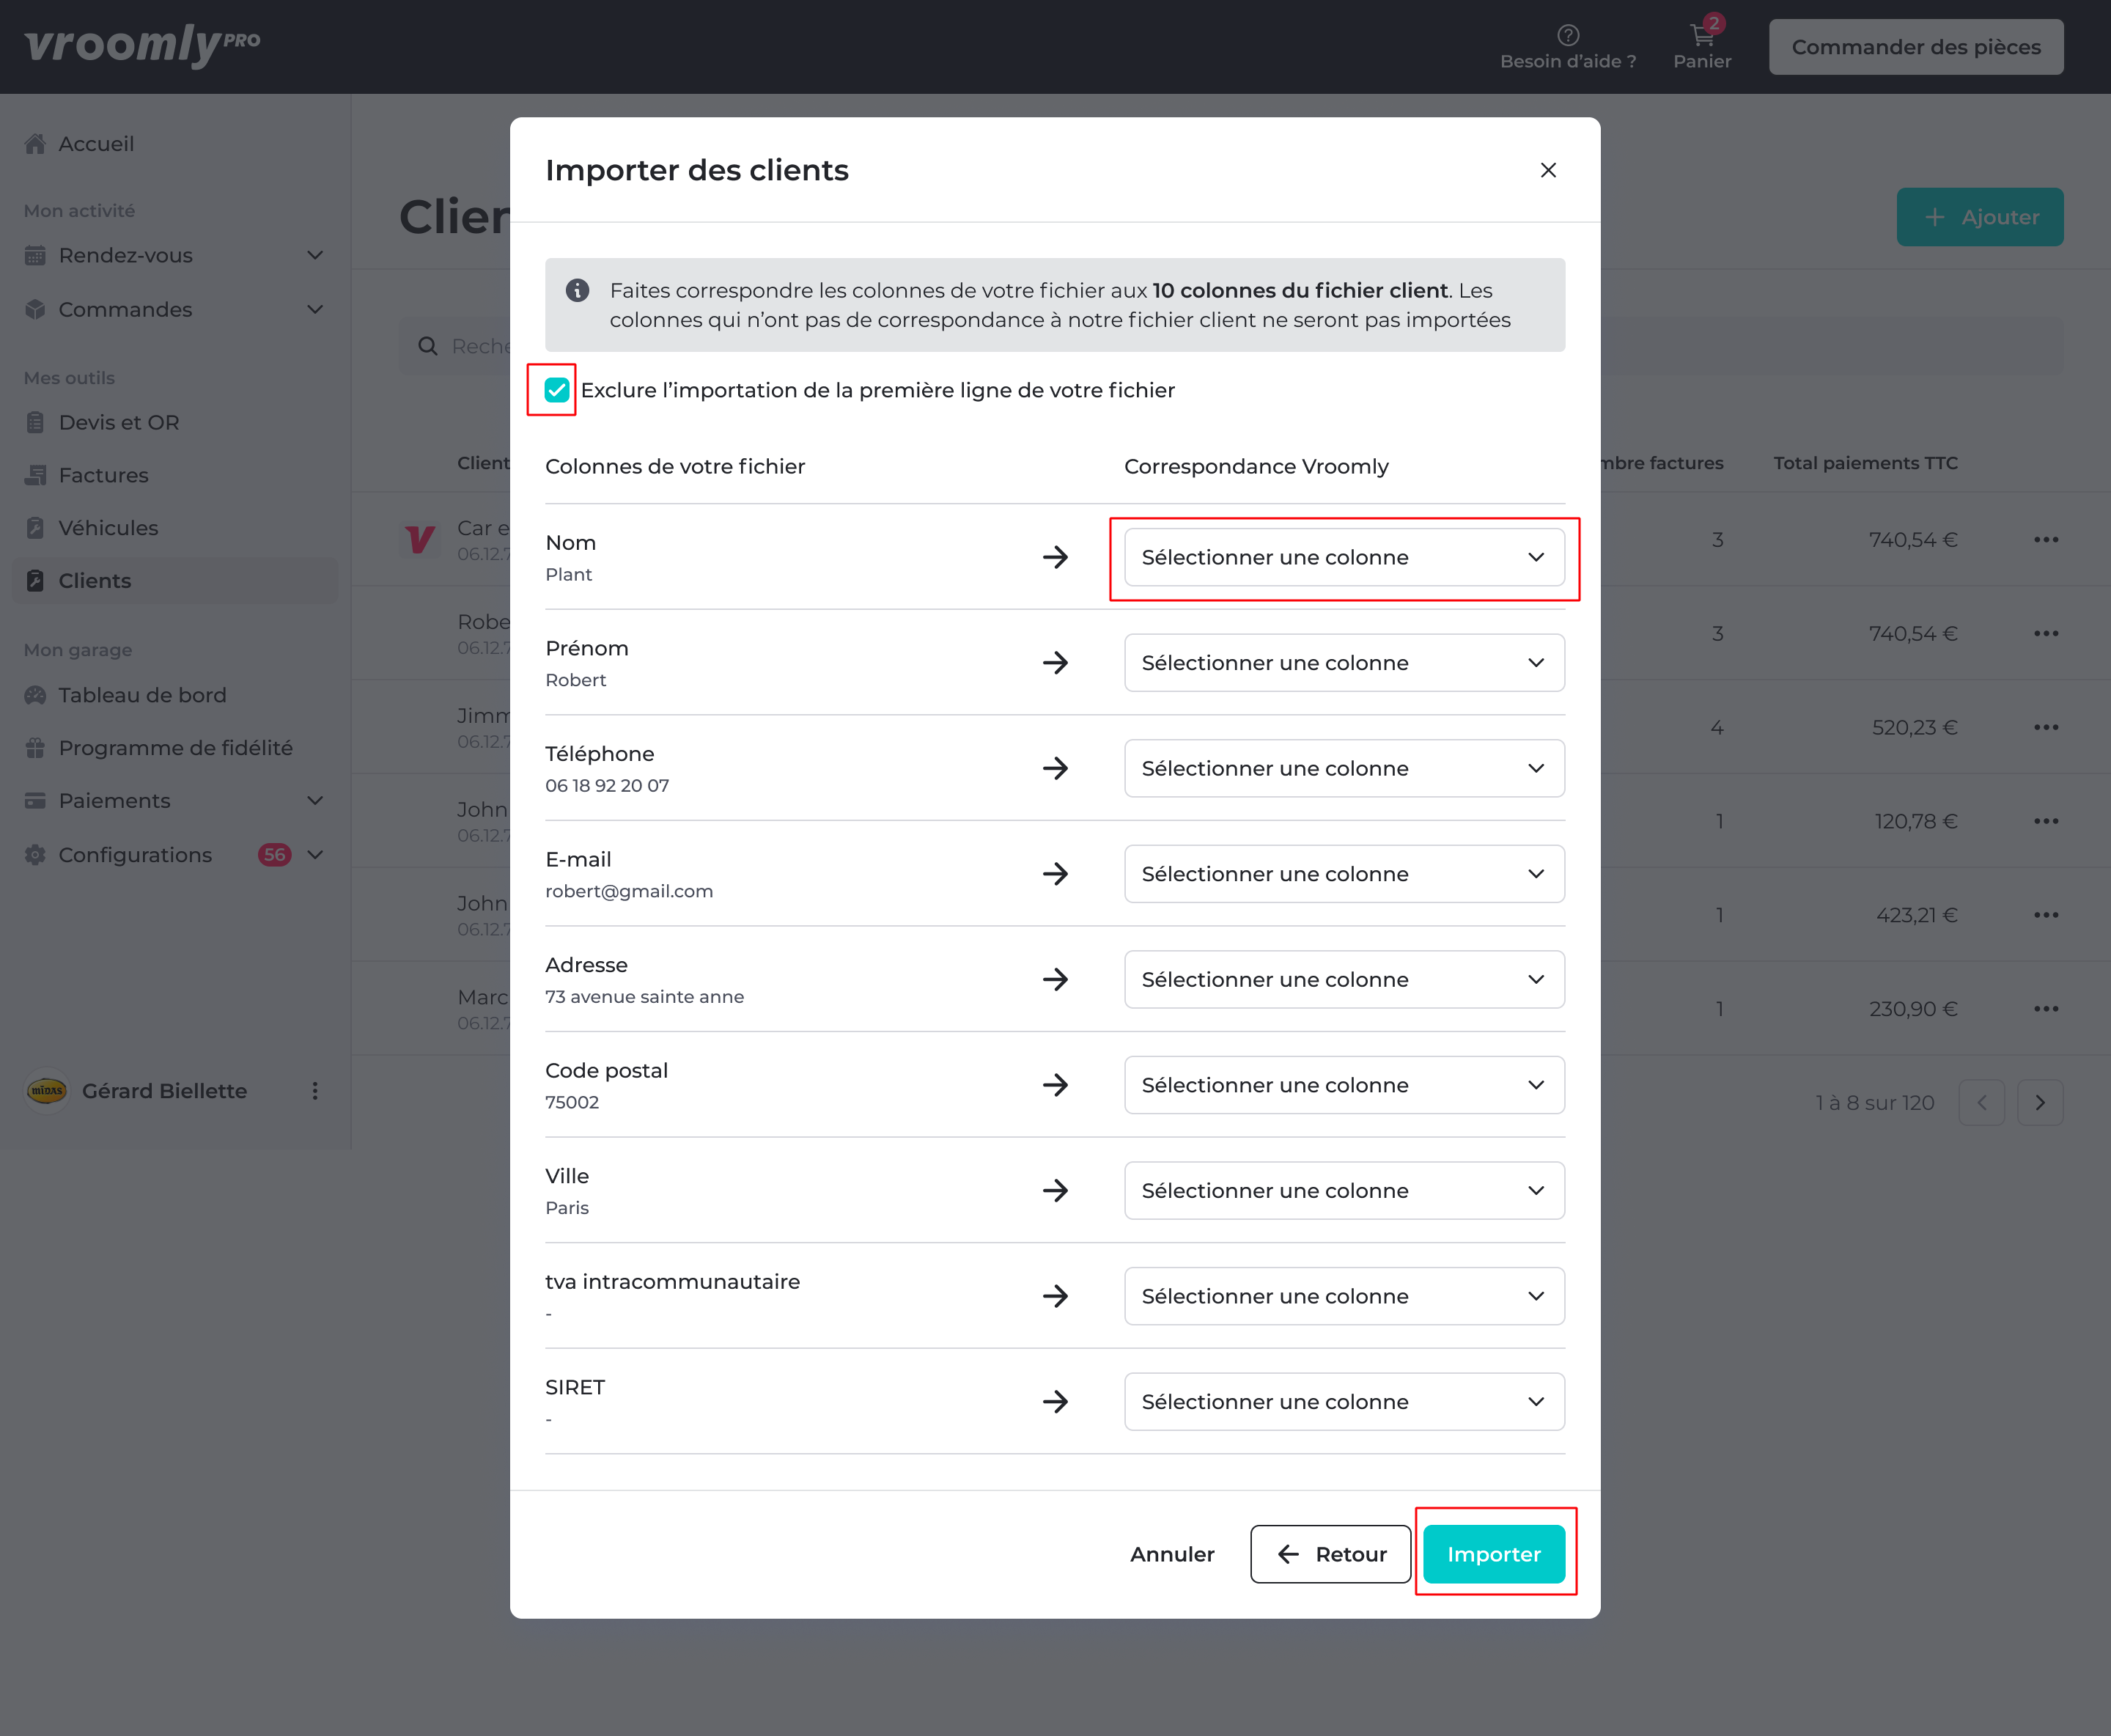Go to next page with right pagination arrow
The image size is (2111, 1736).
pyautogui.click(x=2041, y=1102)
